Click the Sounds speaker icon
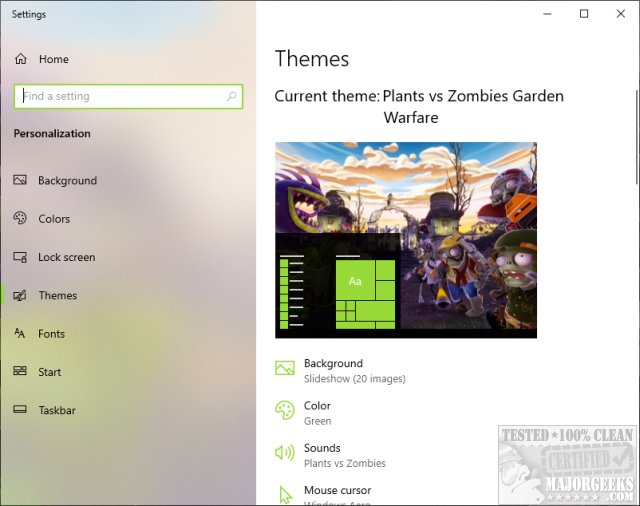The height and width of the screenshot is (506, 640). (x=285, y=453)
